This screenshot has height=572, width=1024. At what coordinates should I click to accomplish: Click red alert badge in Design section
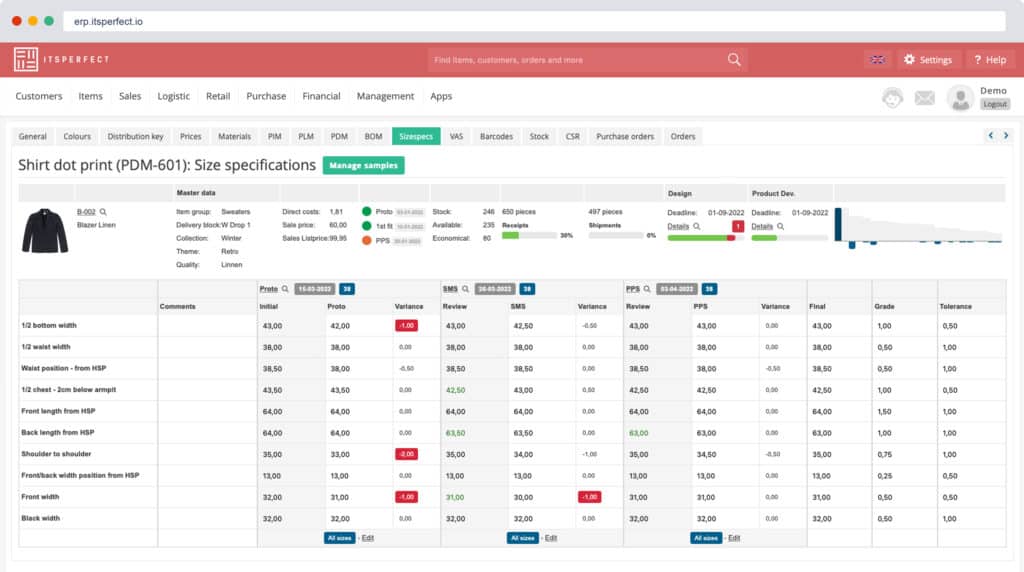click(738, 226)
